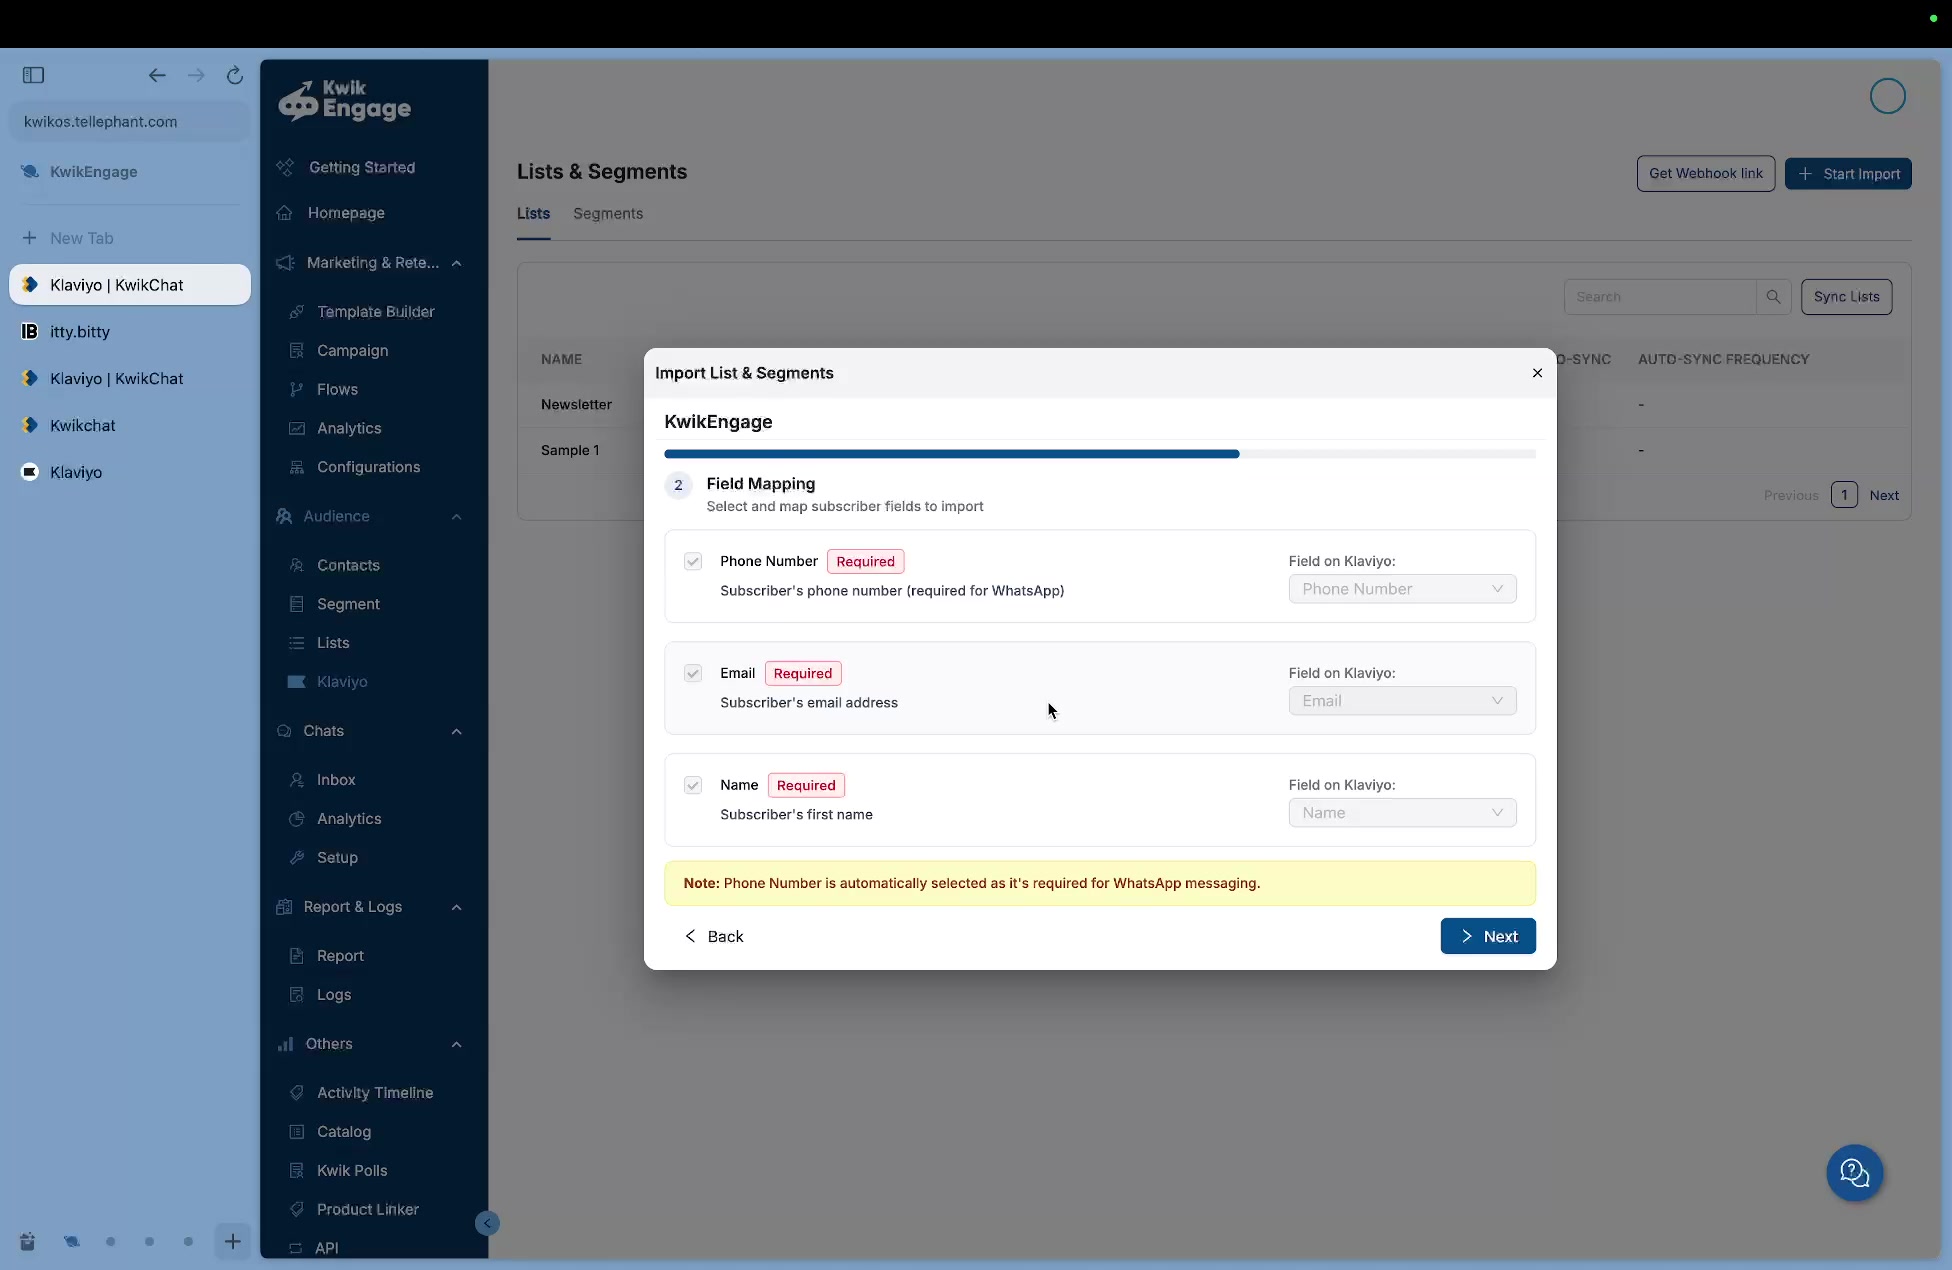Open the support chat bubble icon

(x=1855, y=1173)
